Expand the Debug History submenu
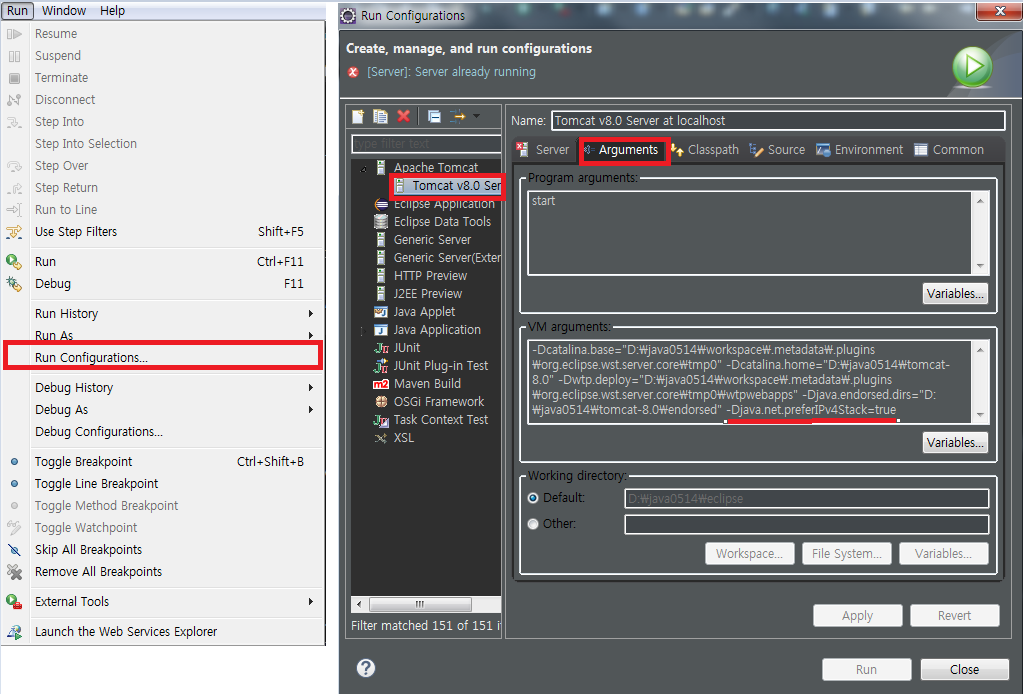This screenshot has height=694, width=1023. click(x=311, y=387)
